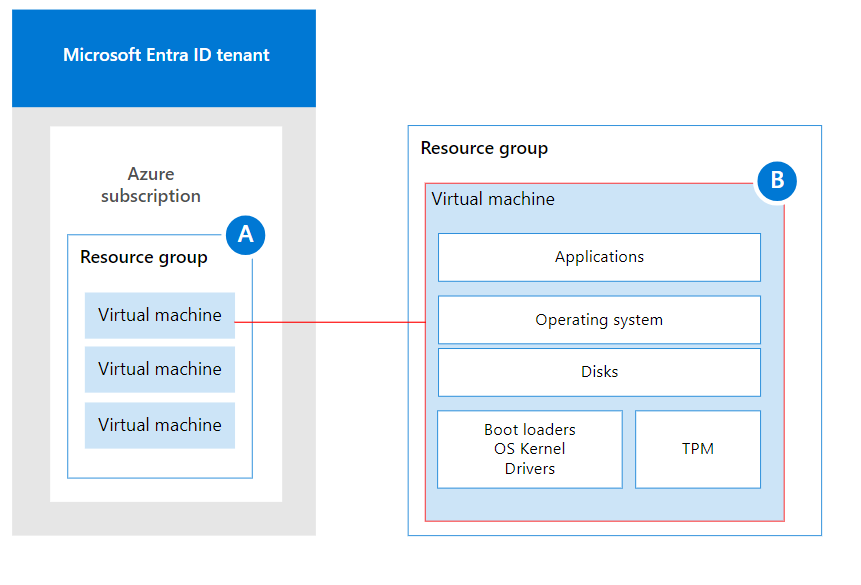Screen dimensions: 861x585
Task: Click the circular B badge
Action: tap(777, 181)
